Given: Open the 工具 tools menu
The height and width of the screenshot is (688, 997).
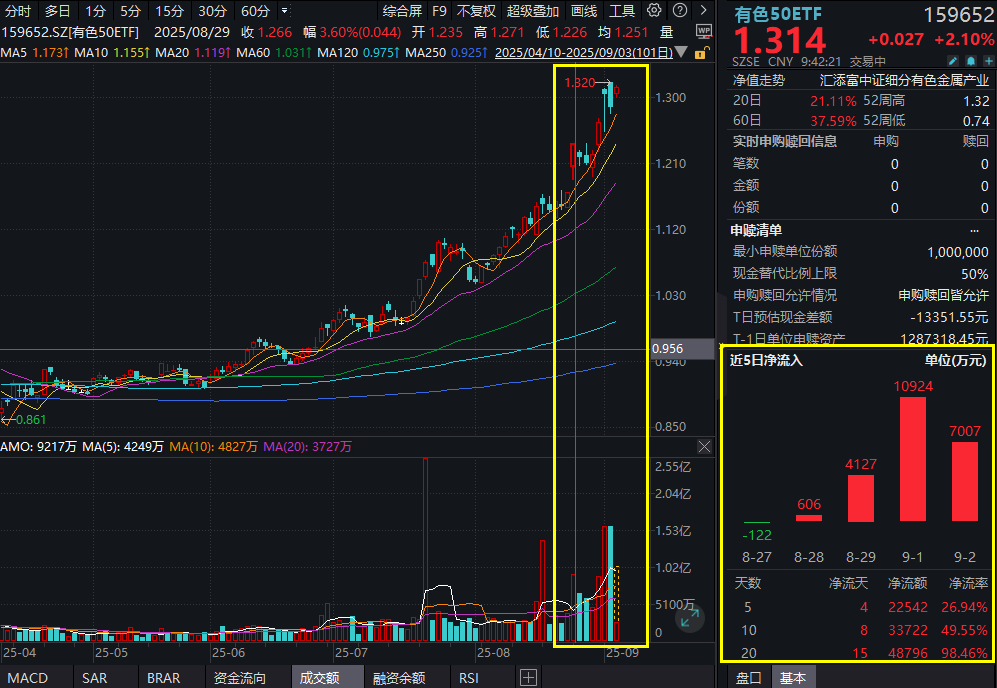Looking at the screenshot, I should tap(620, 11).
